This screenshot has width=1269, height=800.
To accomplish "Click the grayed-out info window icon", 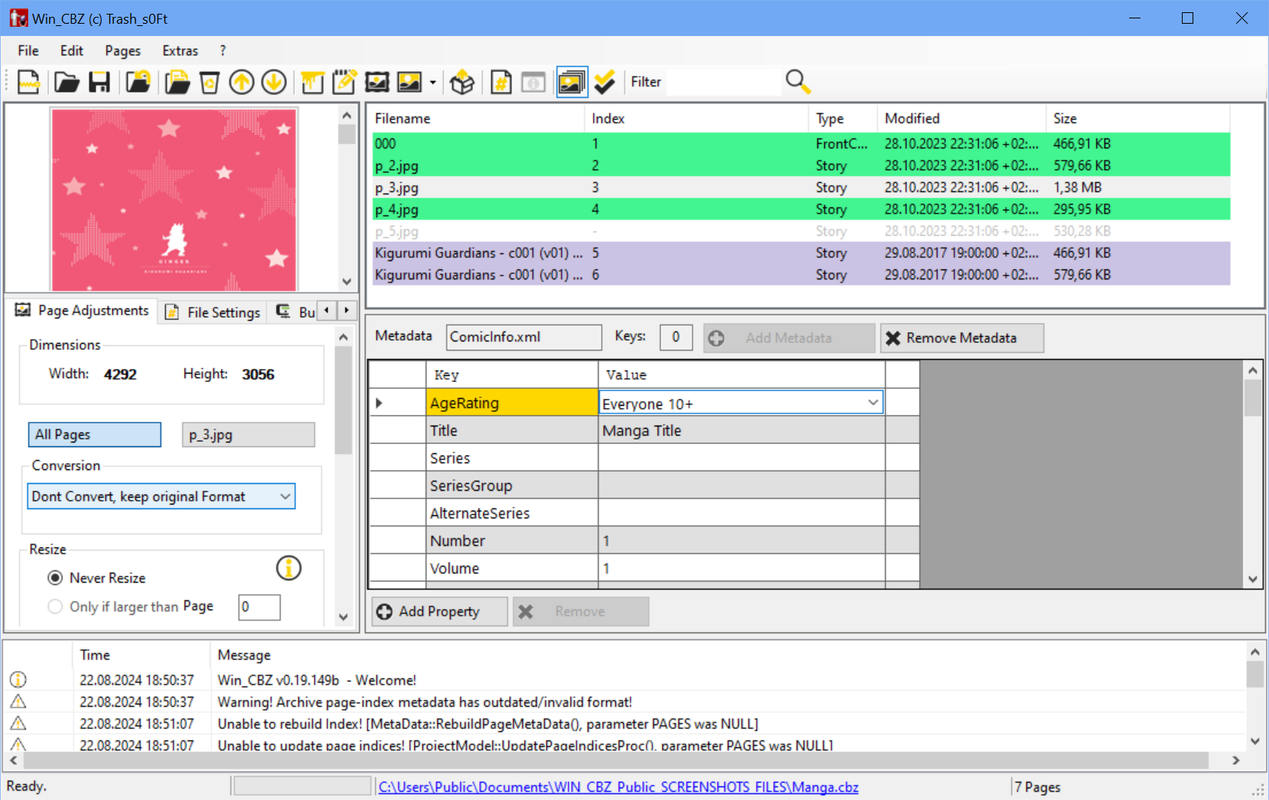I will [x=533, y=82].
